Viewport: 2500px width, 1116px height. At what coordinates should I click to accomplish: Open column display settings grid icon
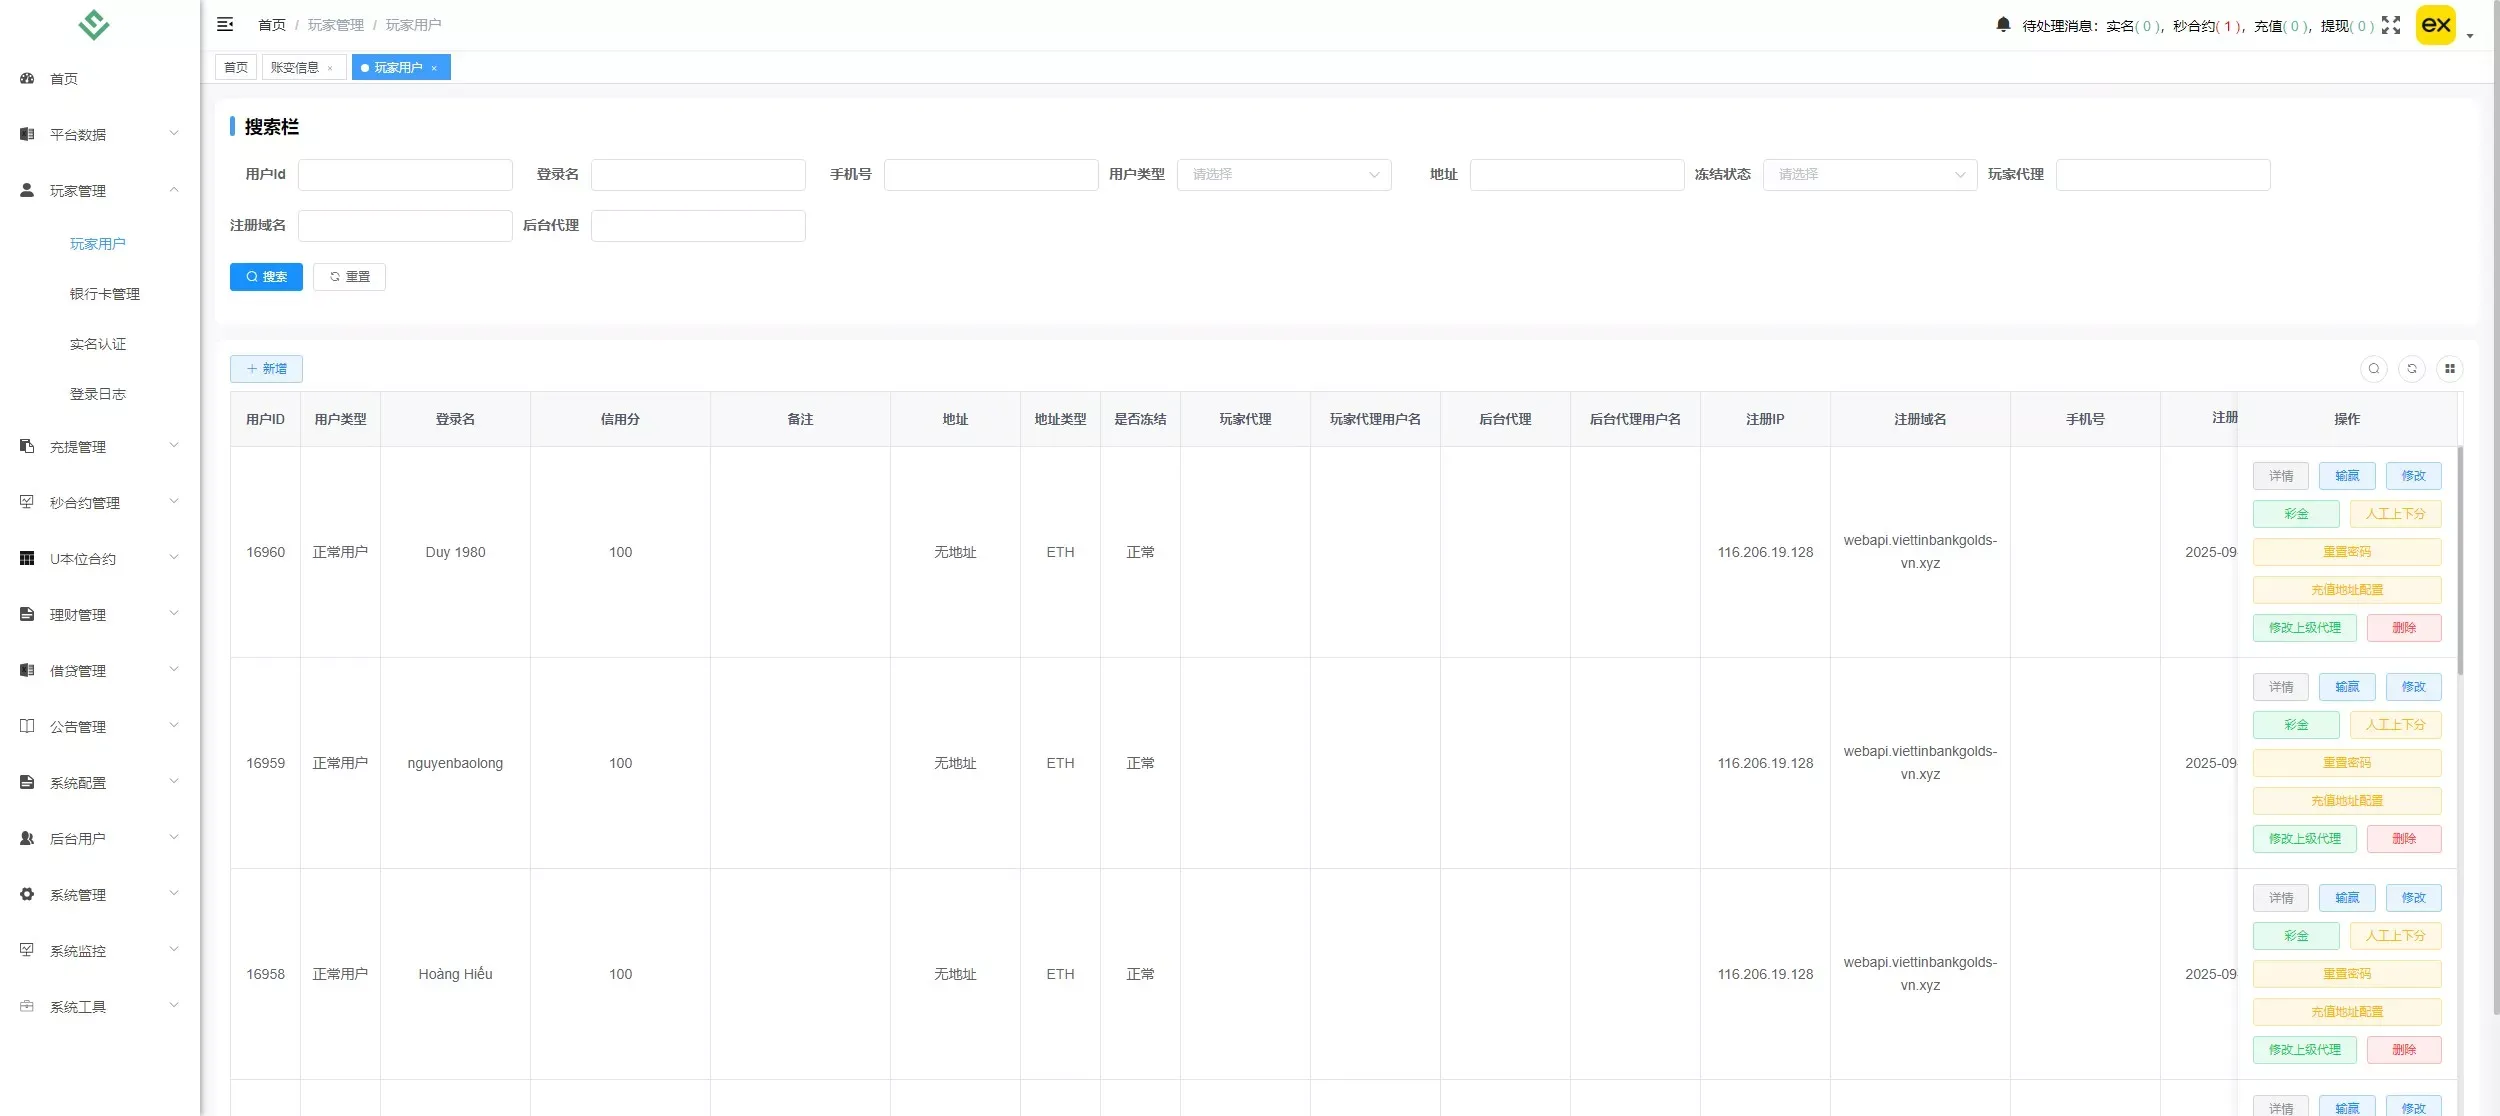pyautogui.click(x=2450, y=369)
